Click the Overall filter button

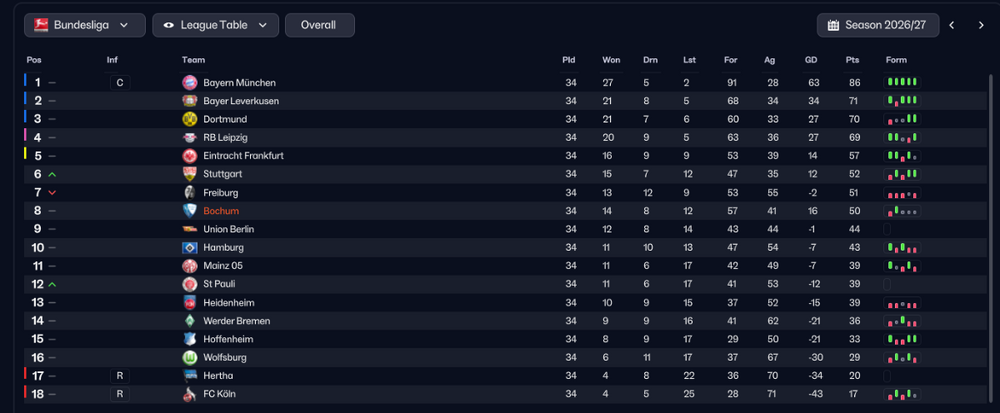[320, 25]
